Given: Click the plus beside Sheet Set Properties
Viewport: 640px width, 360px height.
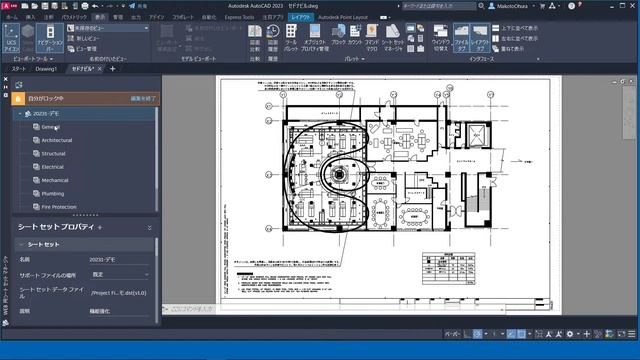Looking at the screenshot, I should pos(100,227).
